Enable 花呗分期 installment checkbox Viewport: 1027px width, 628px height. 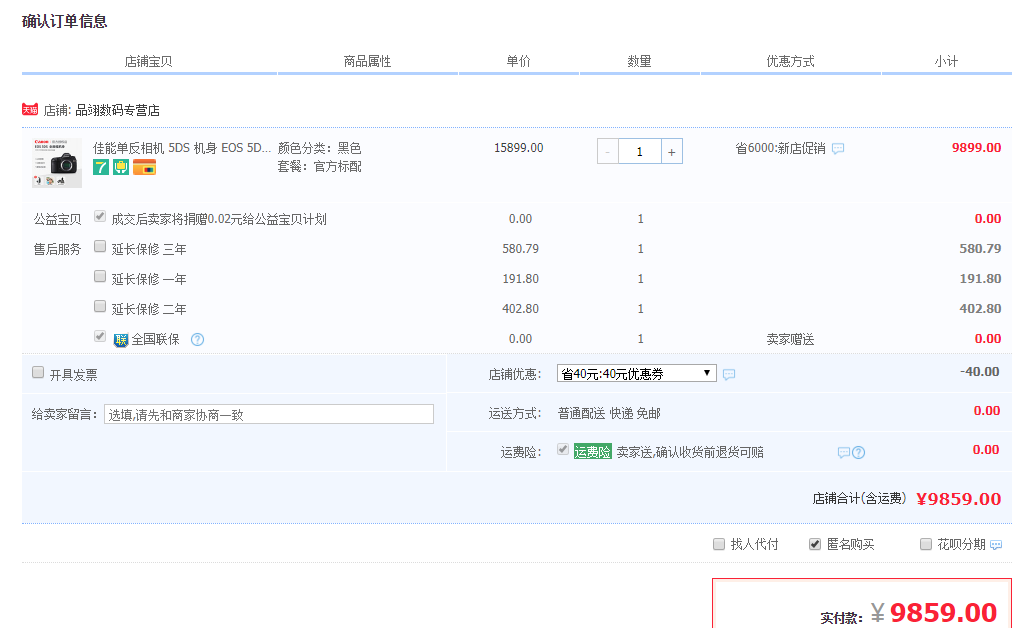925,544
